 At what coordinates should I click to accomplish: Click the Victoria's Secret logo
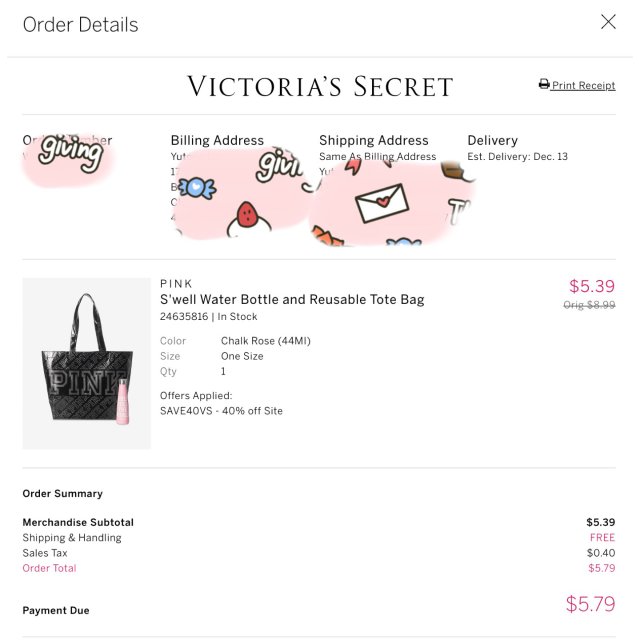pos(320,87)
